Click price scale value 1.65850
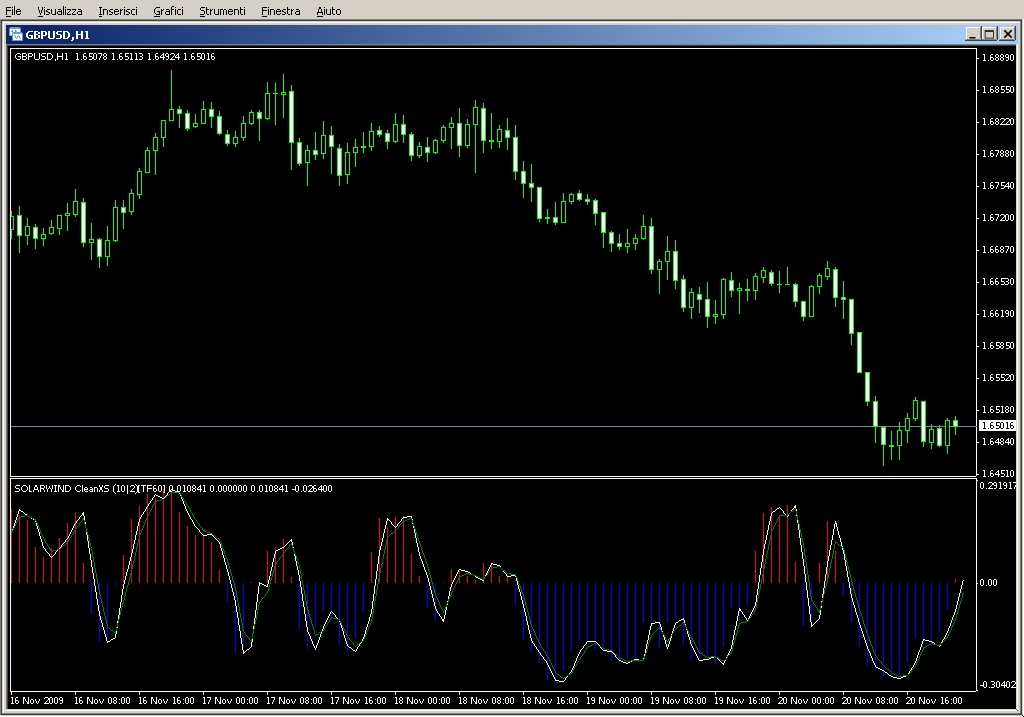 (999, 345)
